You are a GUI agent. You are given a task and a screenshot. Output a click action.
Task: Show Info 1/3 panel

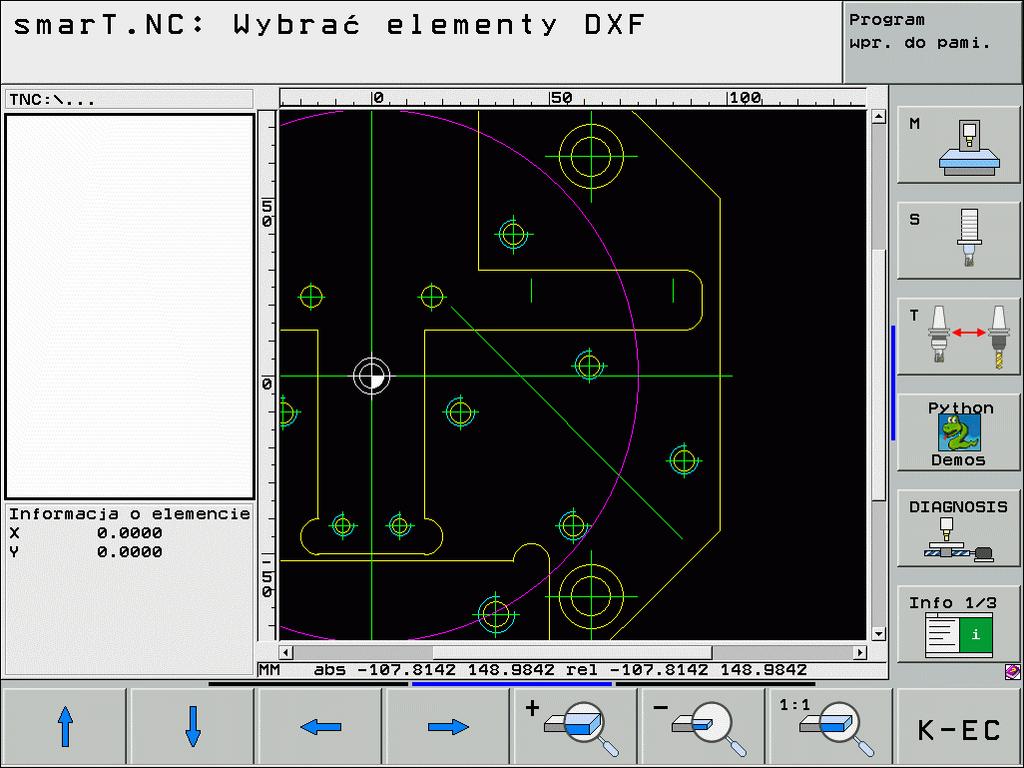click(958, 624)
